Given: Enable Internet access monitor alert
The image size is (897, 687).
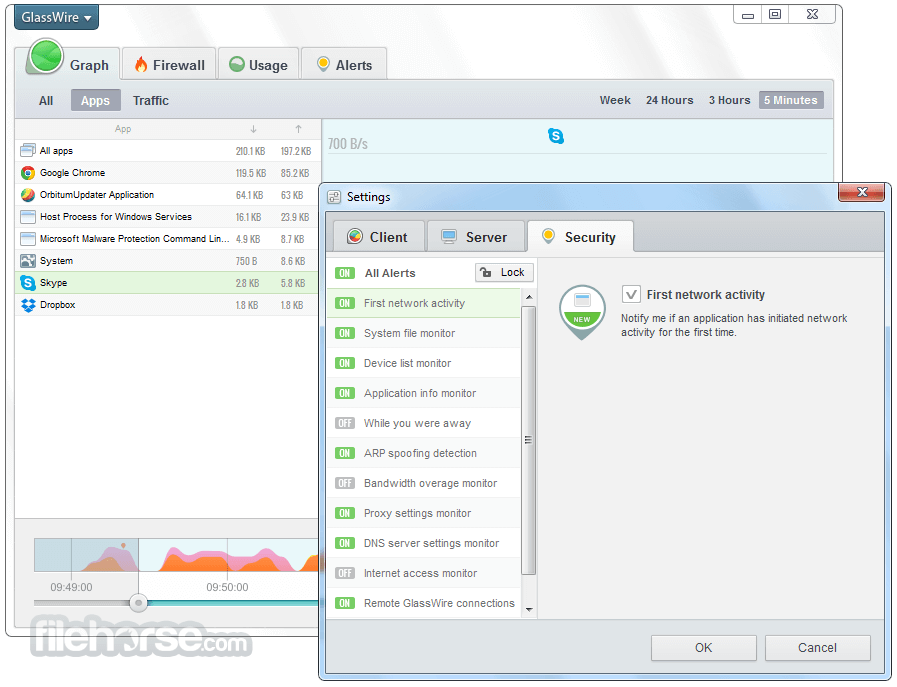Looking at the screenshot, I should (345, 573).
